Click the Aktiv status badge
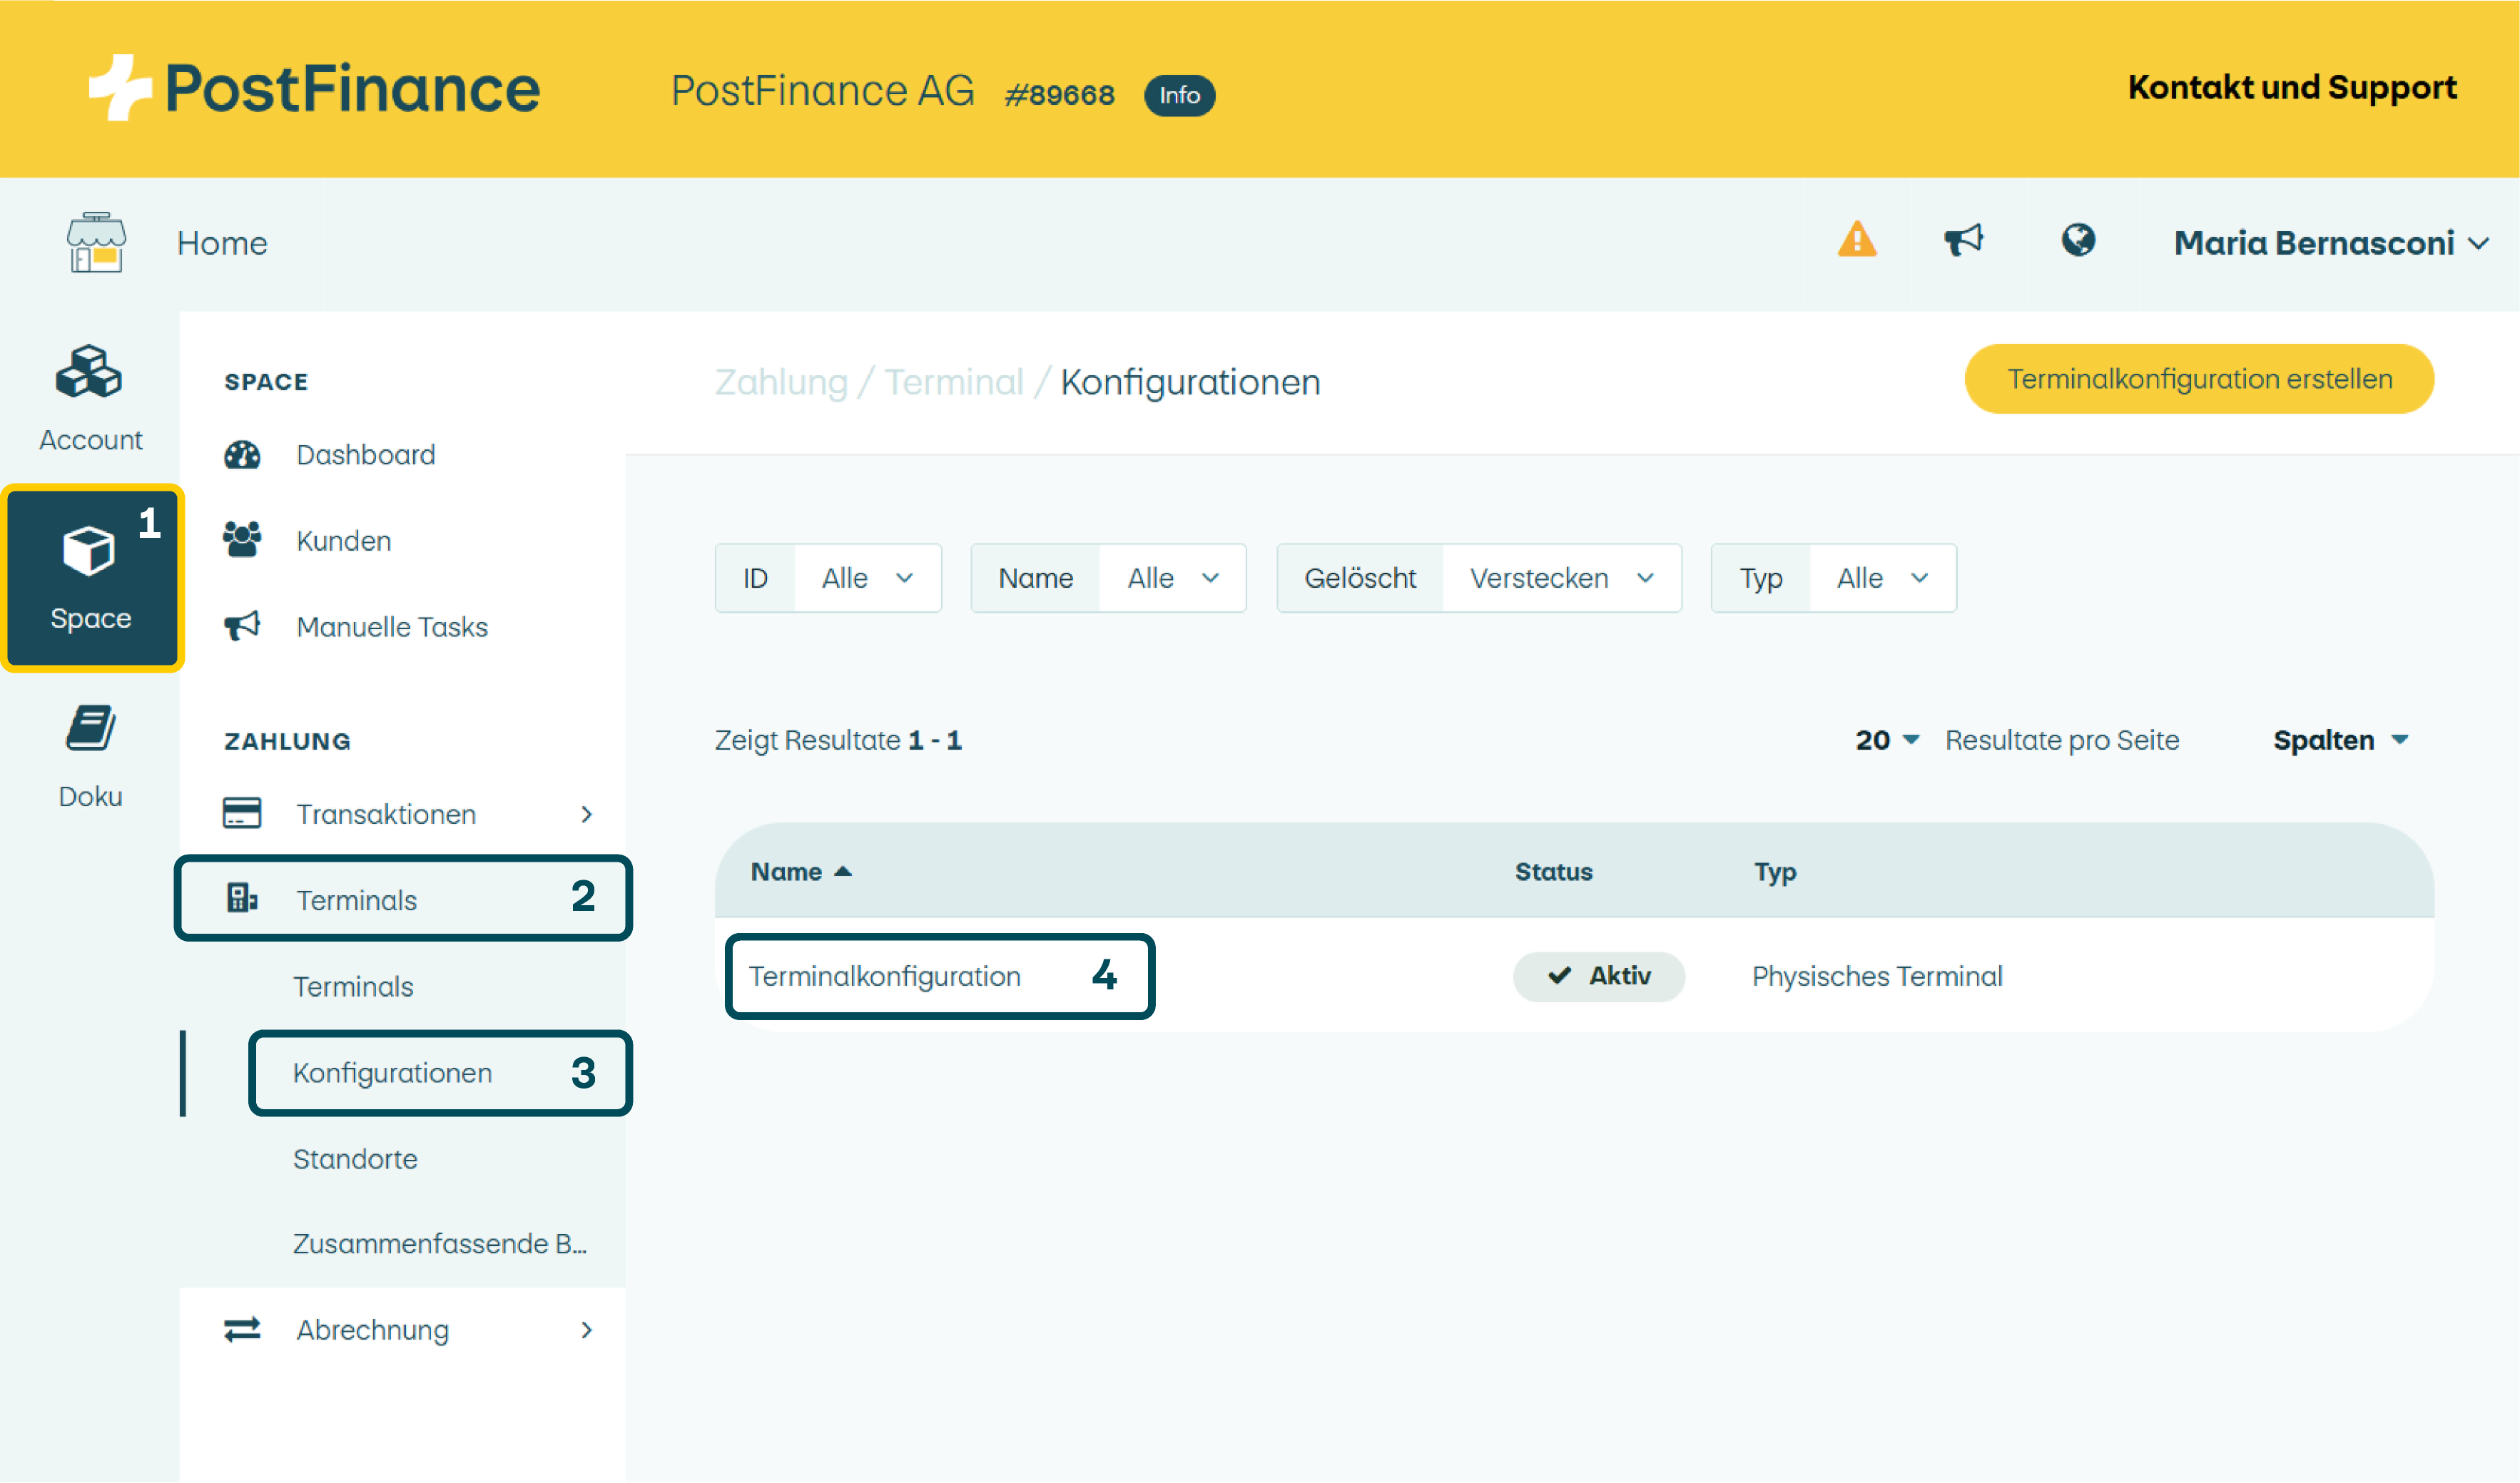The height and width of the screenshot is (1483, 2520). (x=1599, y=976)
